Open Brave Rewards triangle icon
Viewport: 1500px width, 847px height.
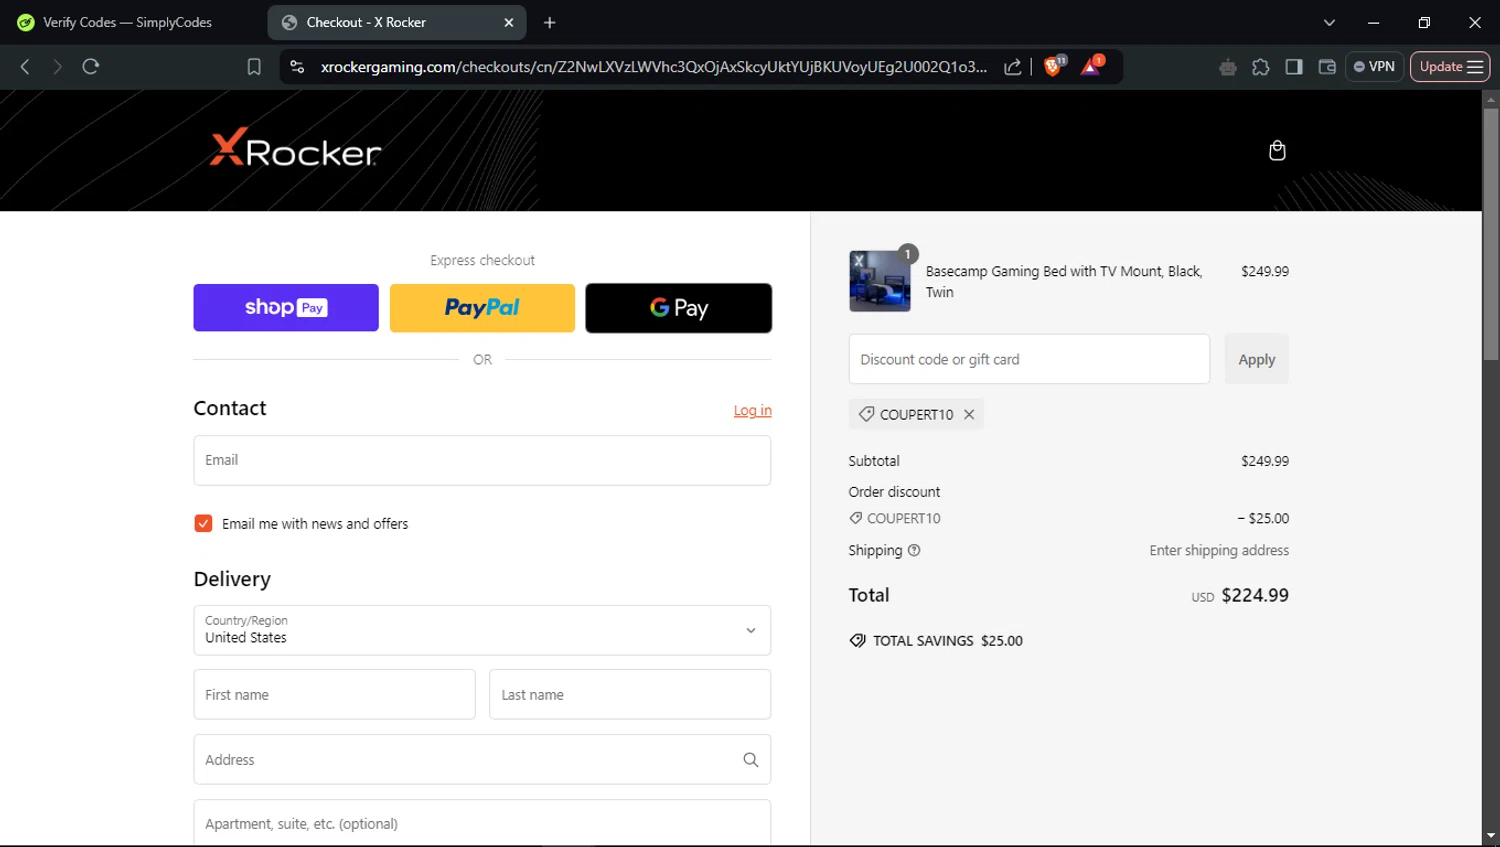pyautogui.click(x=1091, y=66)
